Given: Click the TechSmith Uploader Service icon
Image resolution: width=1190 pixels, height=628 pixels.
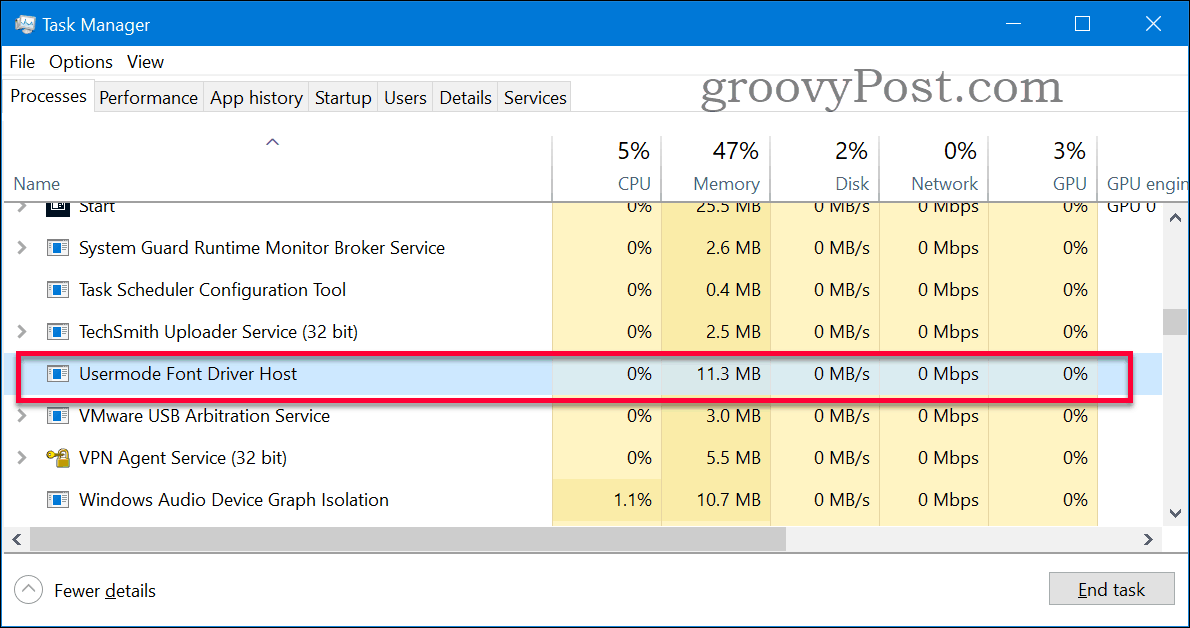Looking at the screenshot, I should click(57, 331).
